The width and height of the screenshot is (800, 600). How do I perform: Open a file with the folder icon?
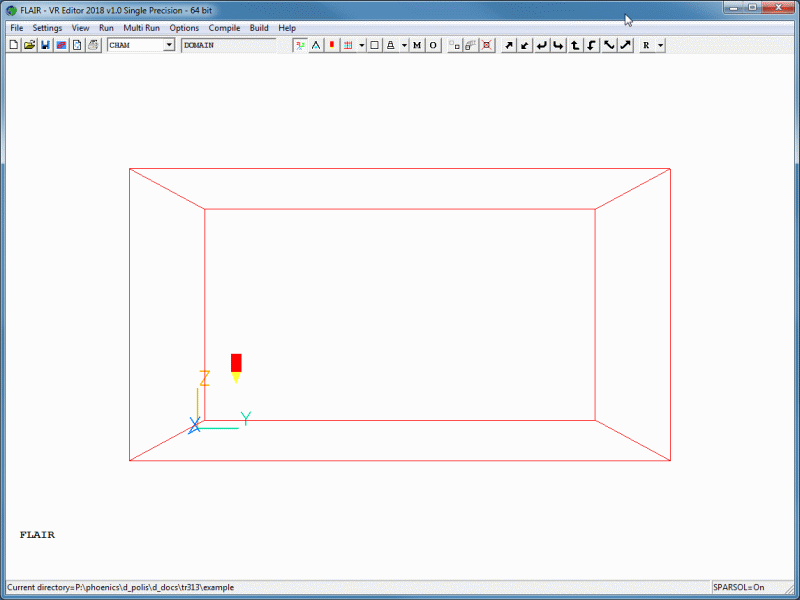pos(30,45)
